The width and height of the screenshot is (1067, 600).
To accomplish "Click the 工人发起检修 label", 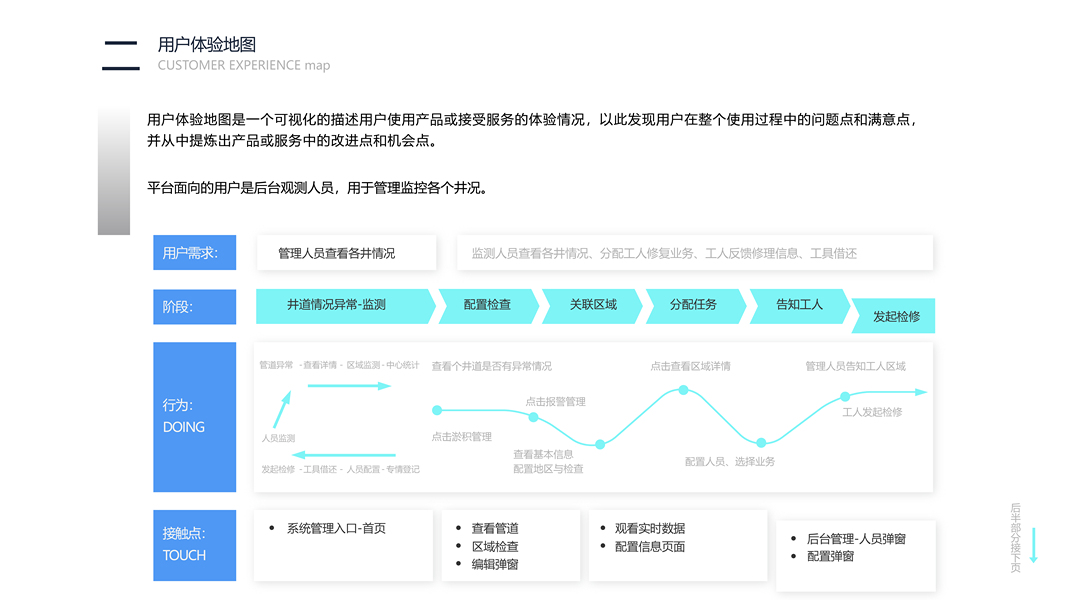I will (x=872, y=412).
